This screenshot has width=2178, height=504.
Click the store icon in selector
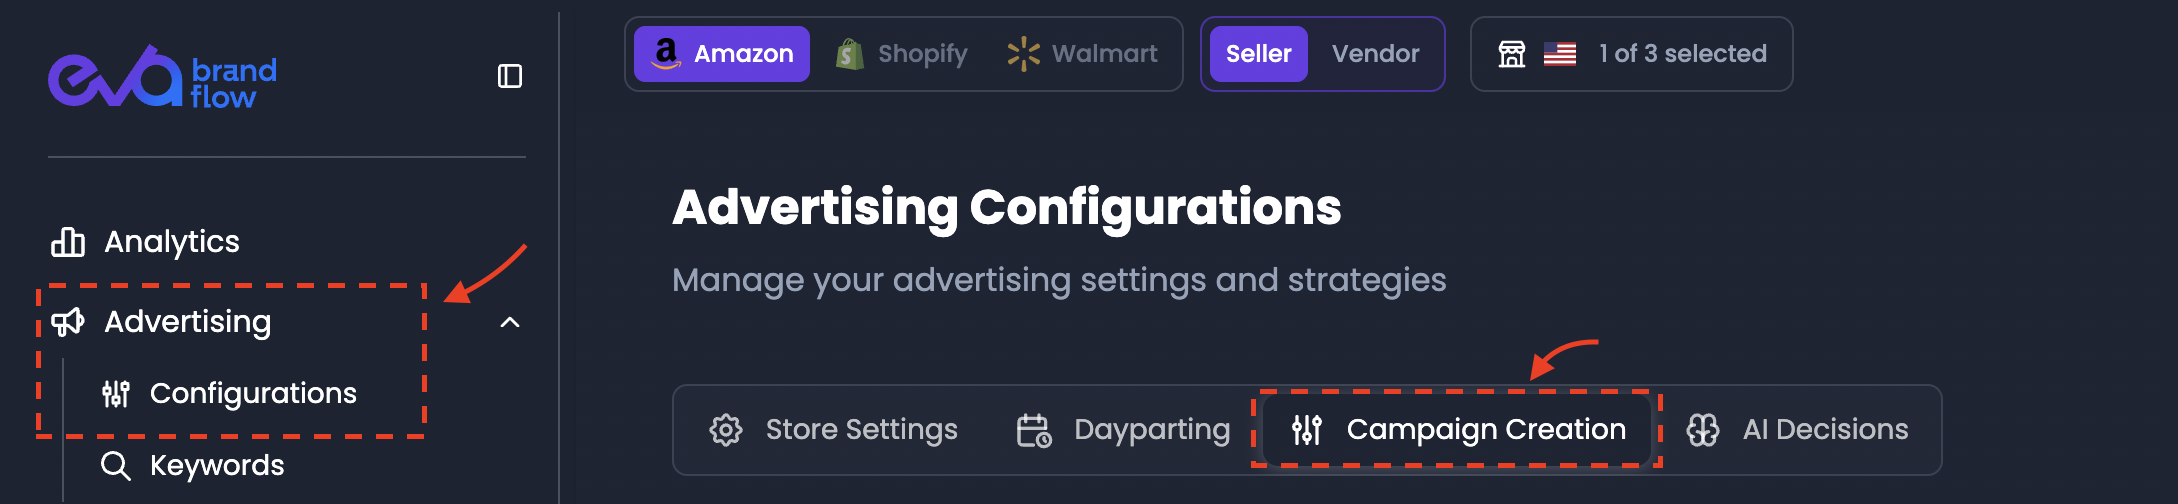coord(1512,54)
